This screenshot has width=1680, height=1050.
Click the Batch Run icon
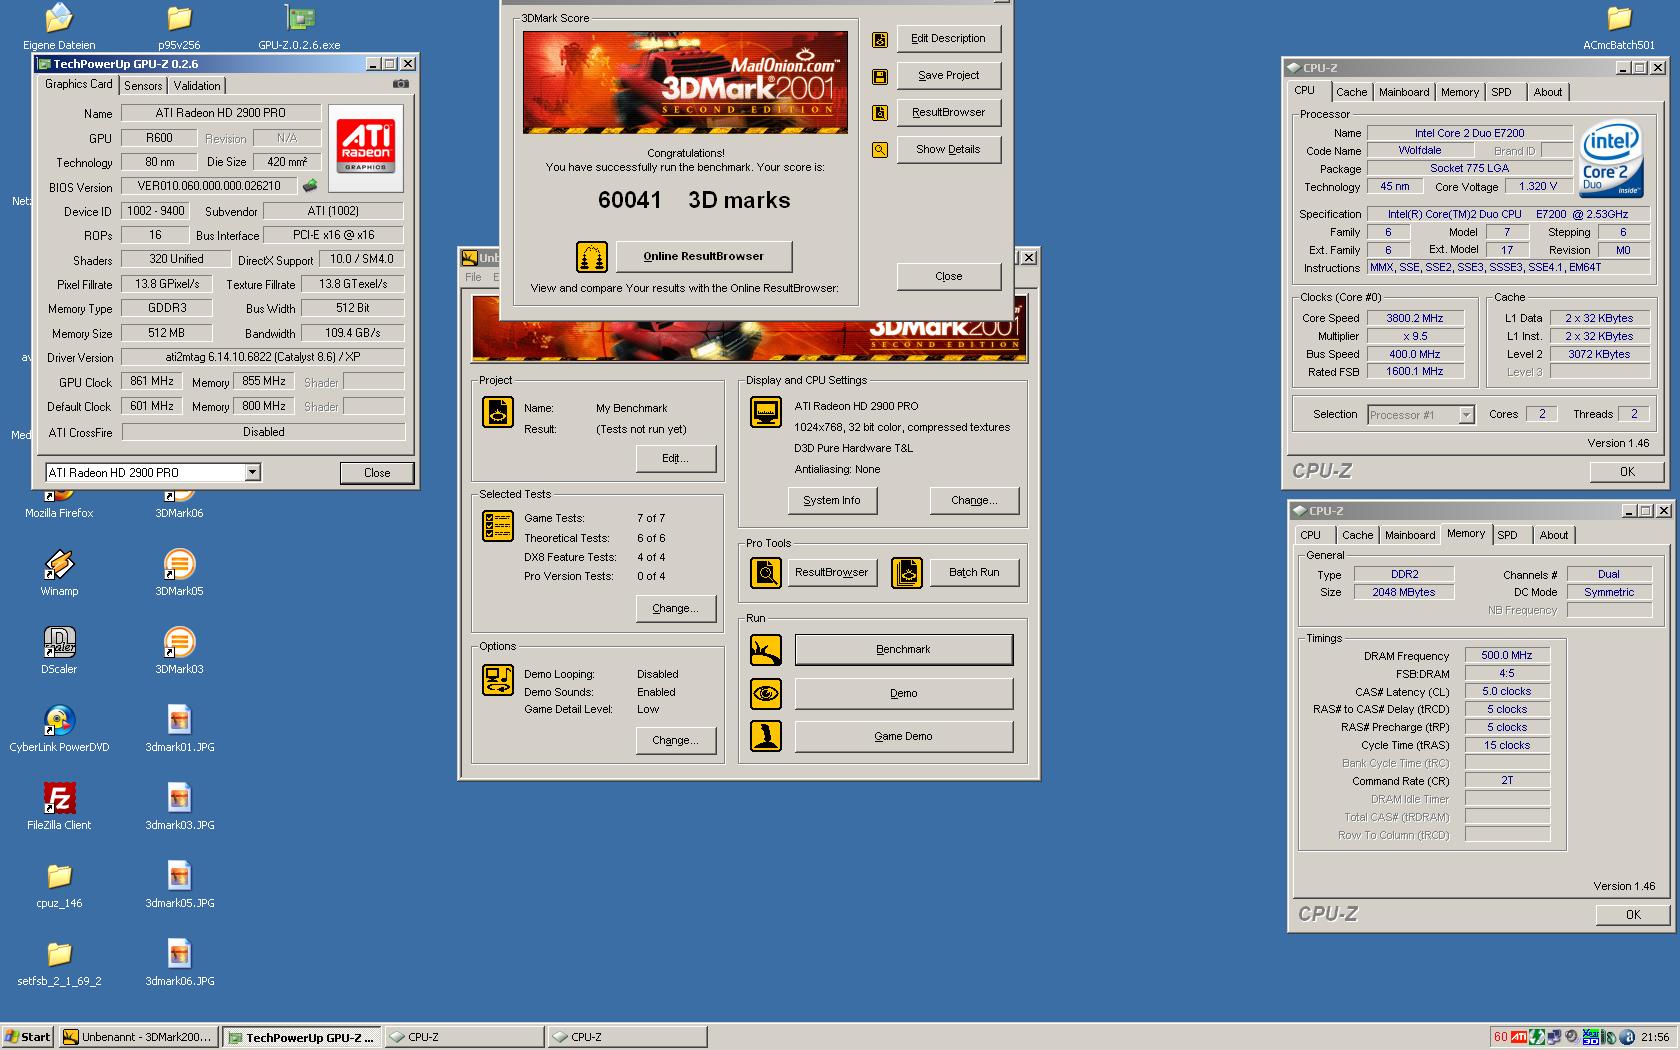(x=907, y=573)
